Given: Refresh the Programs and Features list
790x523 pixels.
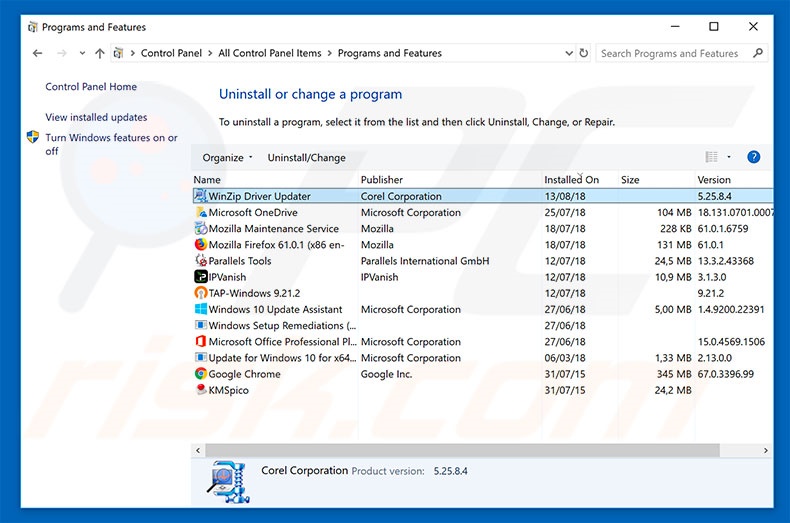Looking at the screenshot, I should tap(583, 53).
